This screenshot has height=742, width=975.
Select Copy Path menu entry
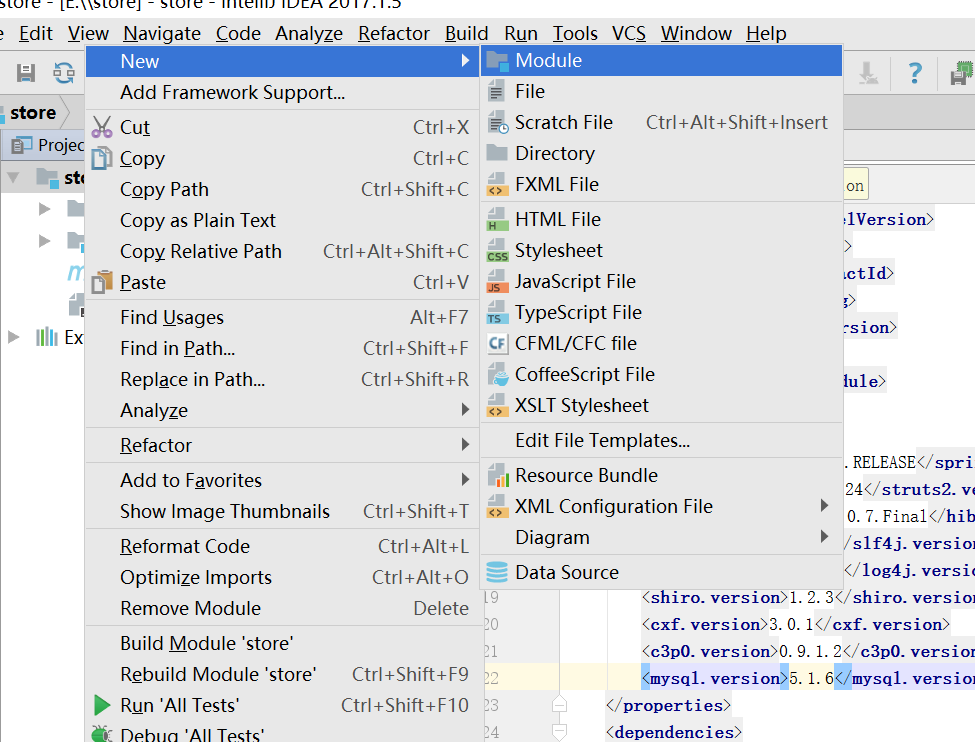[x=283, y=189]
